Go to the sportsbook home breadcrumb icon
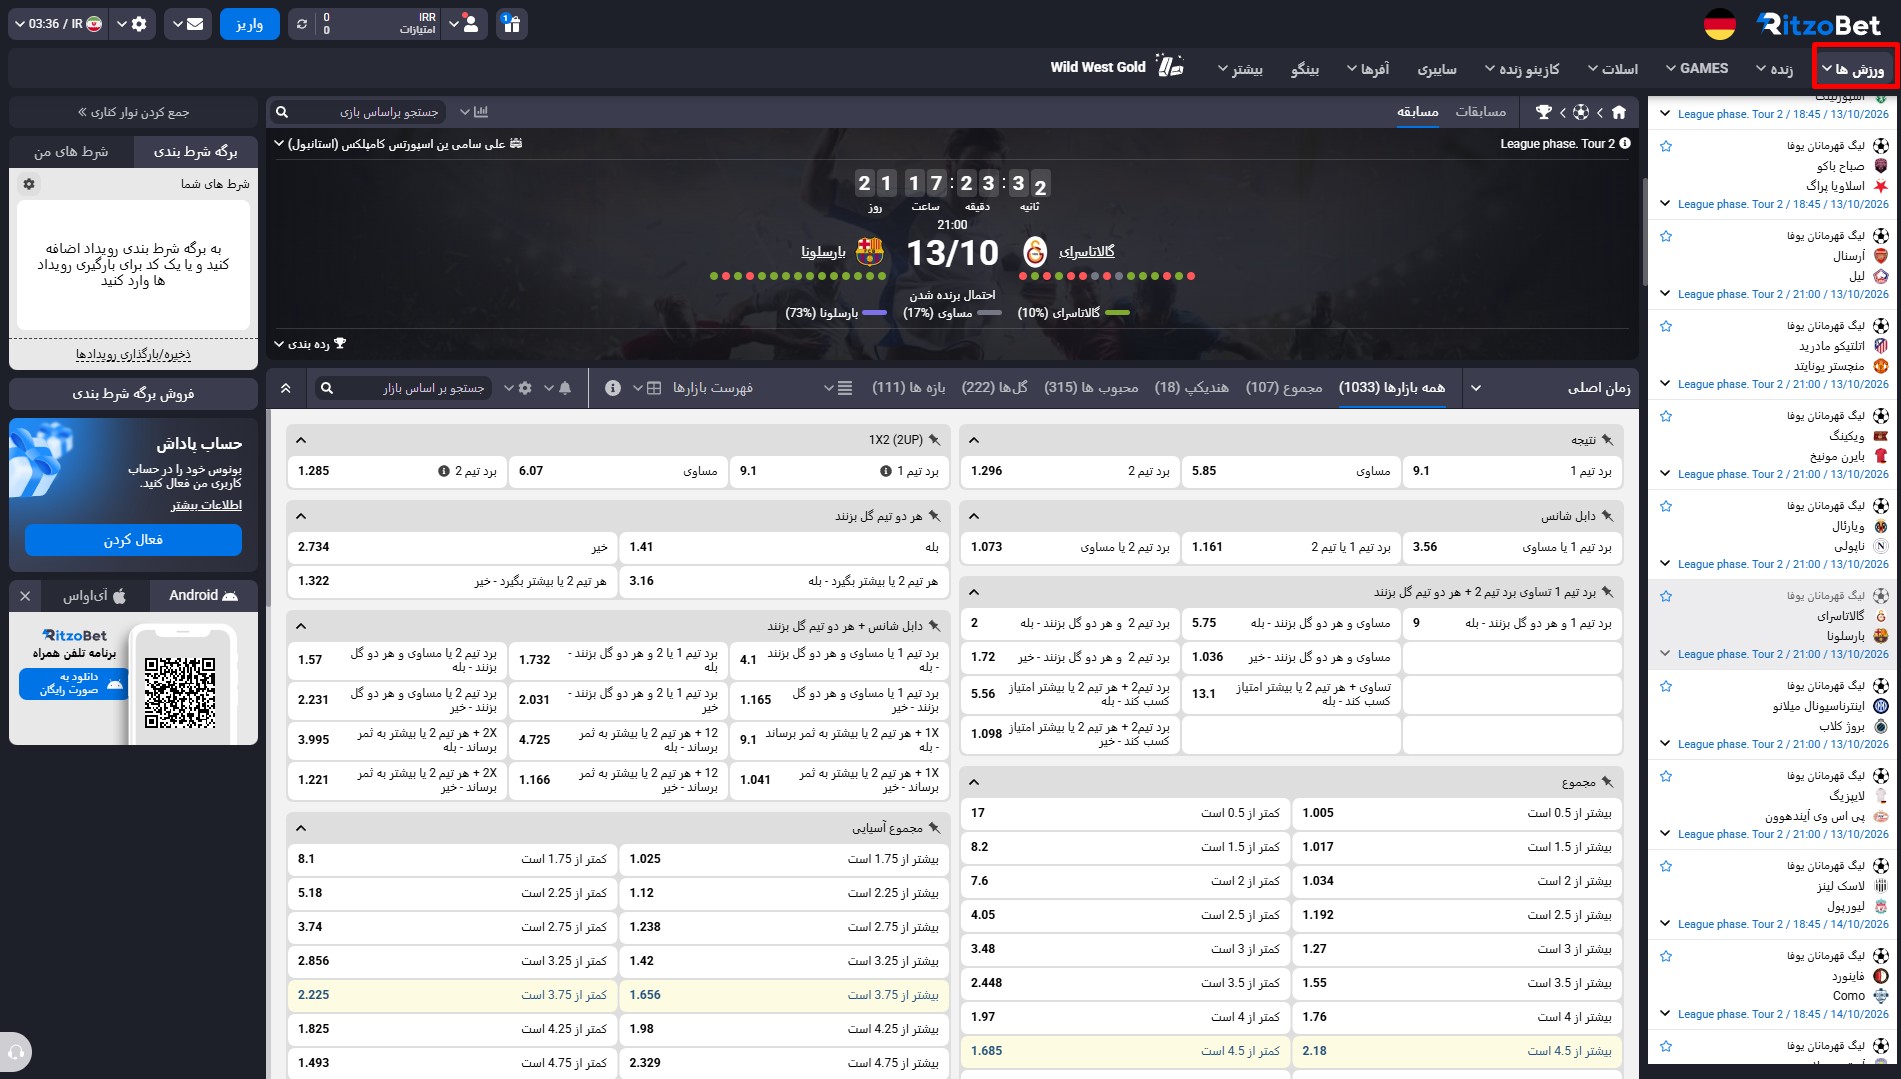 [1619, 112]
